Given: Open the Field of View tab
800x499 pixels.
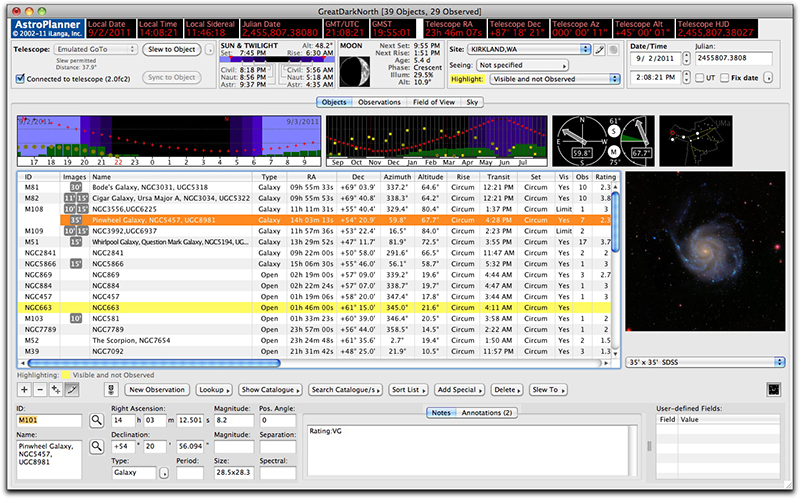Looking at the screenshot, I should [436, 102].
